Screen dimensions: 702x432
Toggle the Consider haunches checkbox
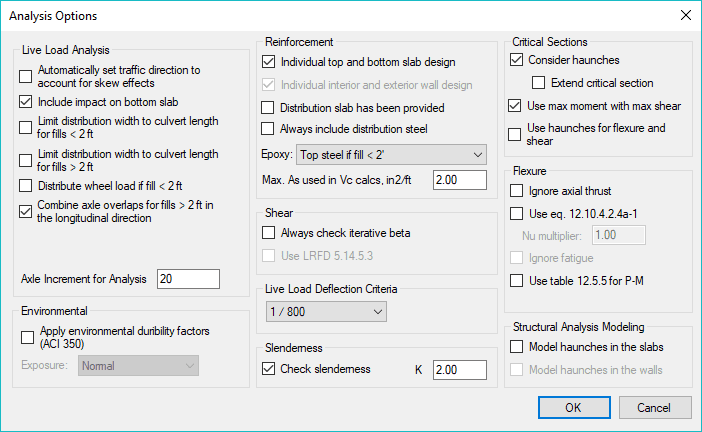pos(515,61)
